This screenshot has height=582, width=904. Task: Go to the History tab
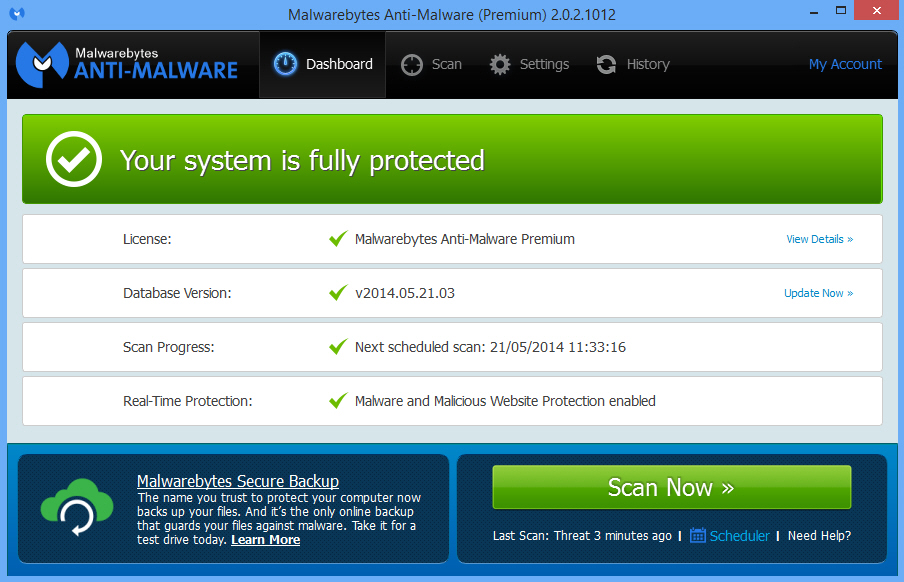pyautogui.click(x=632, y=64)
